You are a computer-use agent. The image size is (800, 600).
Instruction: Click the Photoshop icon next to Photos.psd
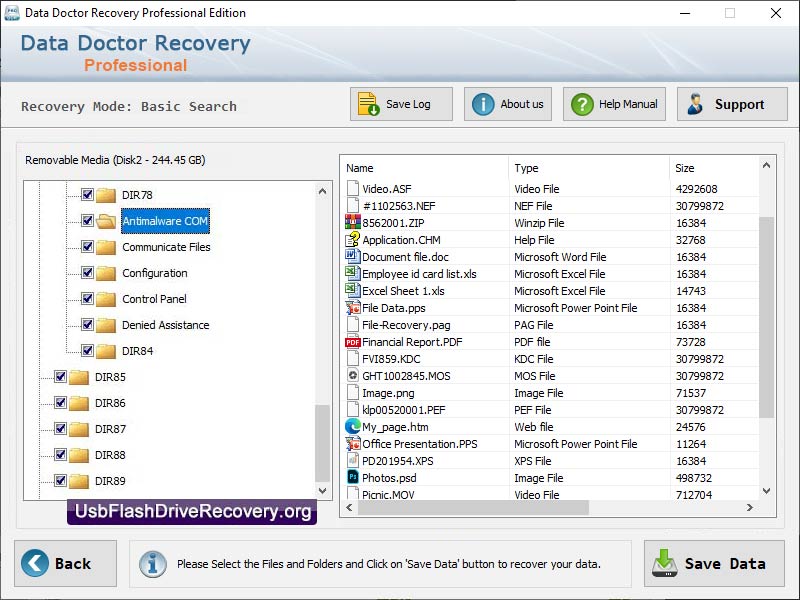[x=352, y=477]
